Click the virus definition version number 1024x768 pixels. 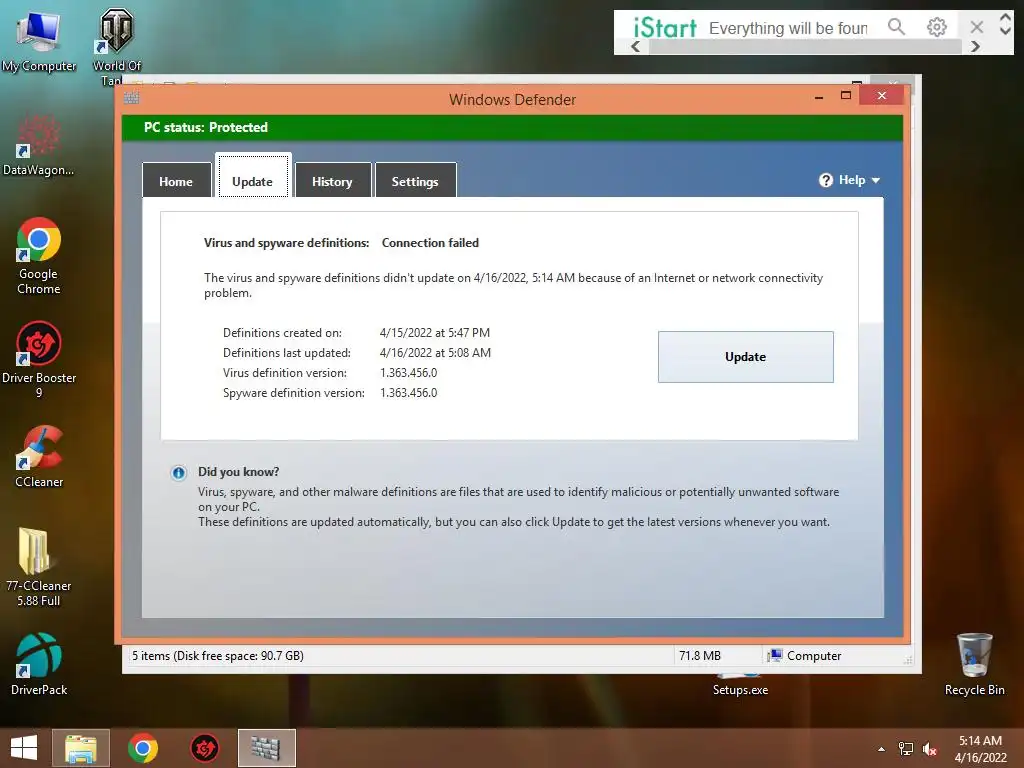click(x=409, y=373)
